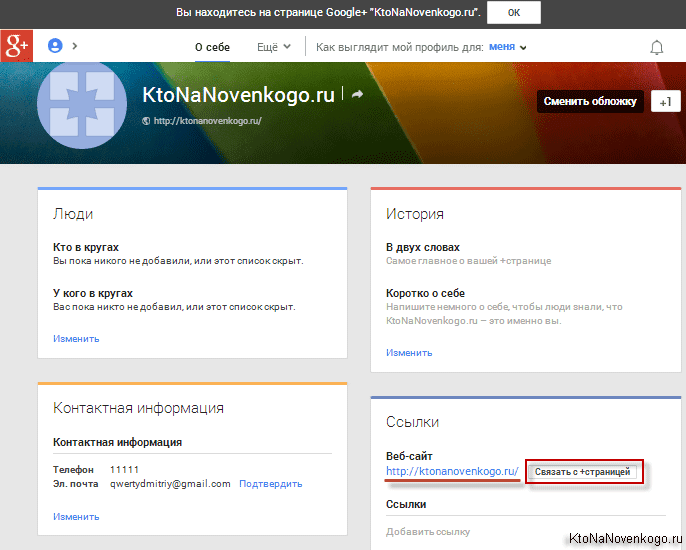The image size is (686, 550).
Task: Click the 'У кого в кругах' heading
Action: [93, 293]
